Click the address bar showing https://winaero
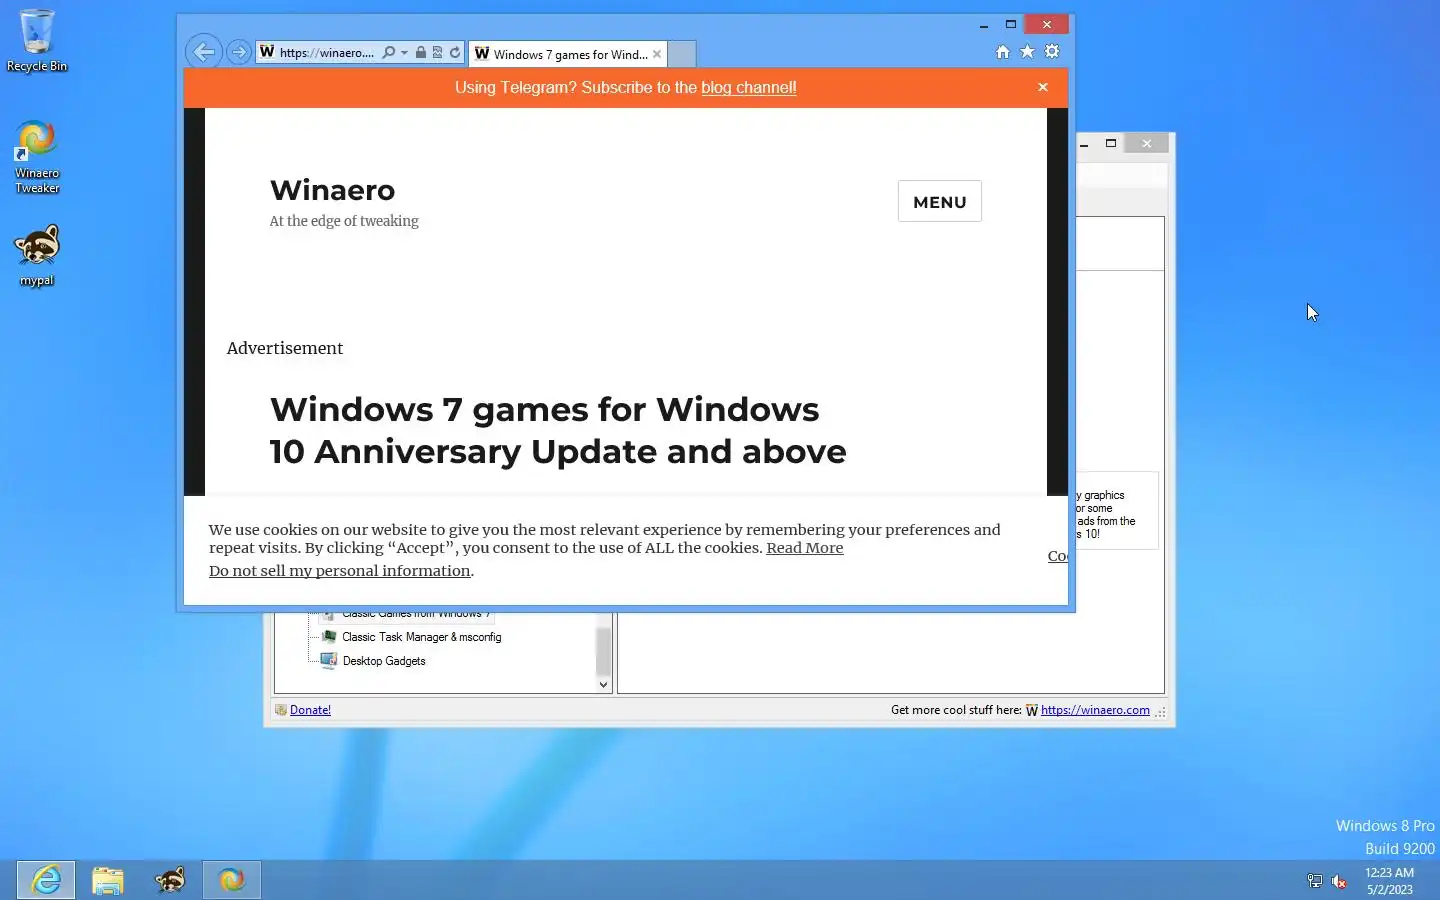This screenshot has width=1440, height=900. point(326,52)
